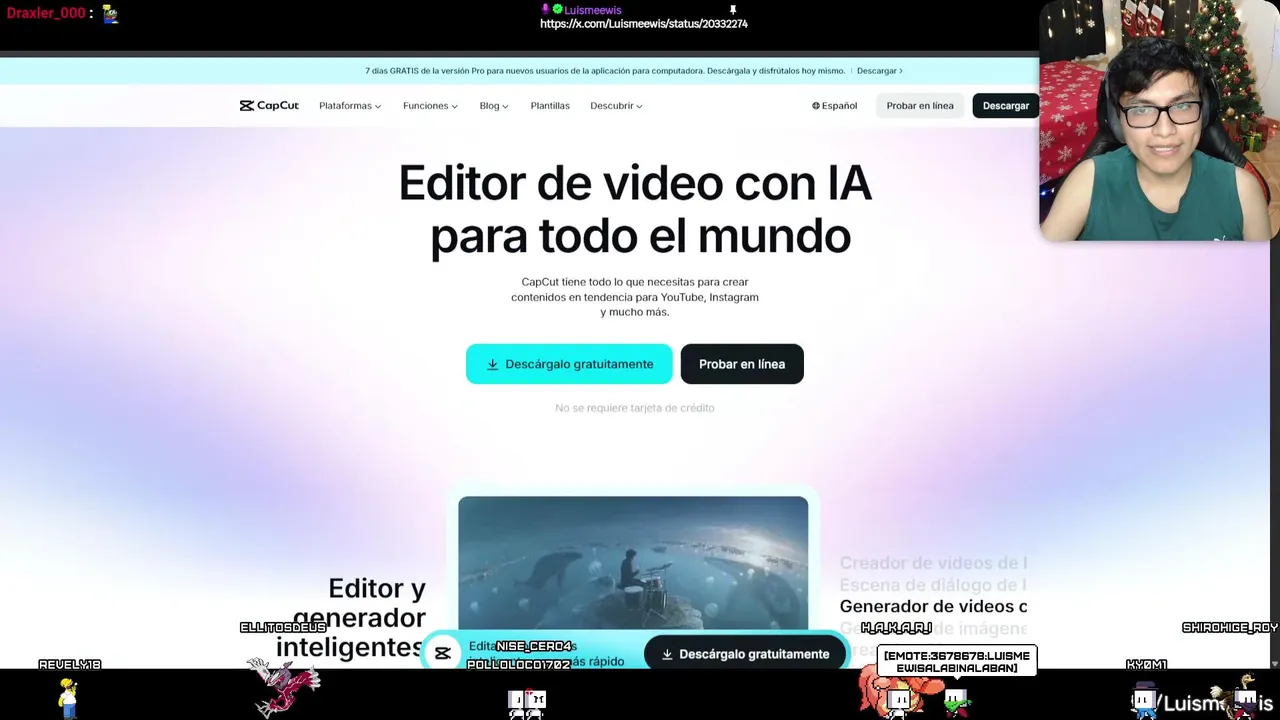Click the Descargar link in top banner
The image size is (1280, 720).
tap(879, 71)
